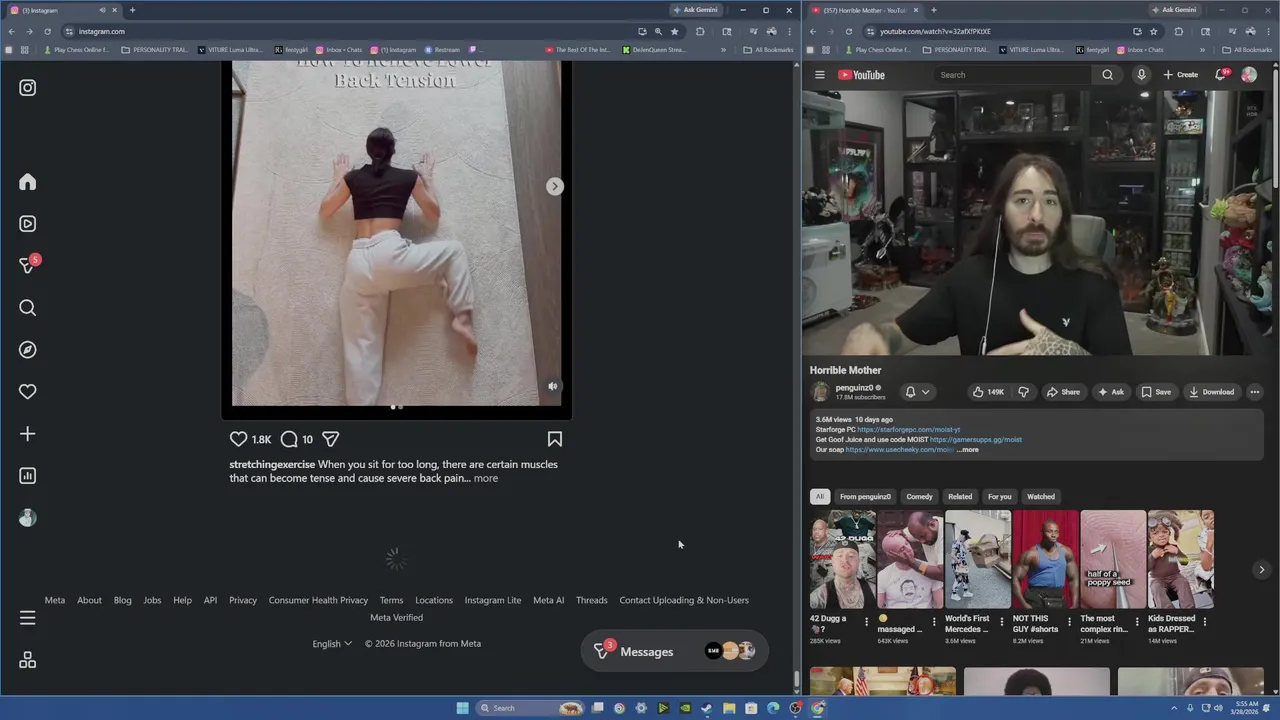Open Instagram Notifications heart icon

27,392
